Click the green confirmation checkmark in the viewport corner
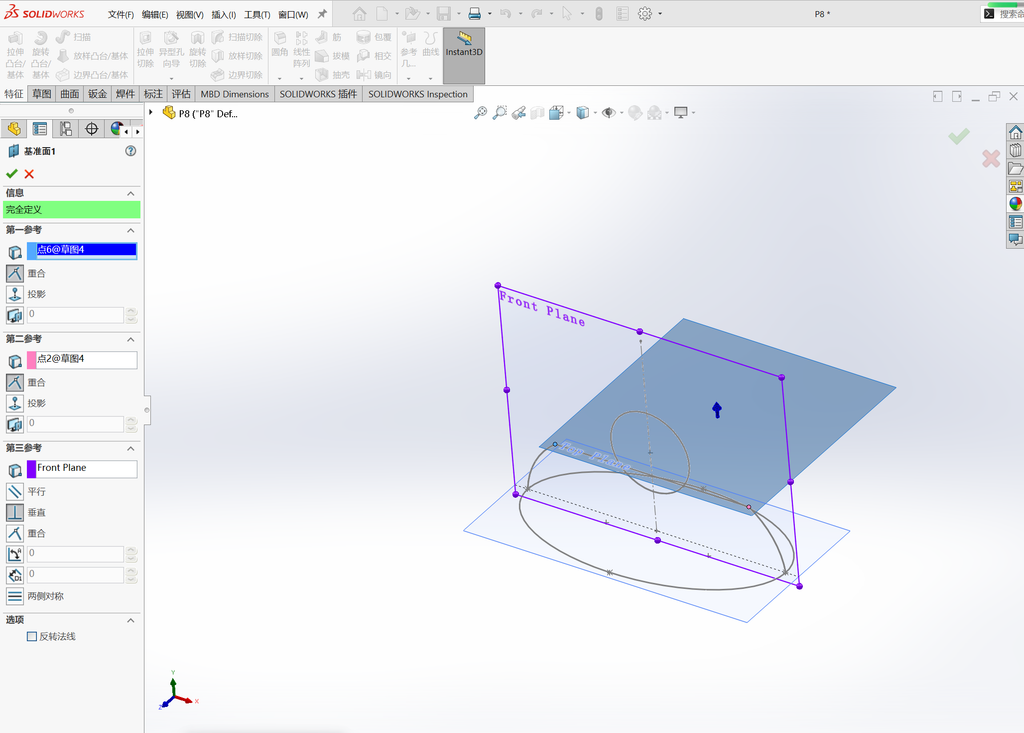 click(x=959, y=137)
